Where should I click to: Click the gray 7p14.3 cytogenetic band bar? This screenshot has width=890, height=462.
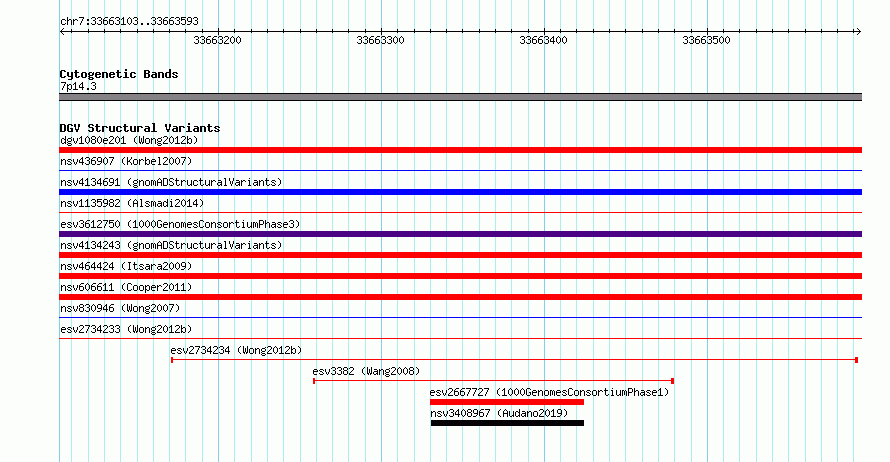pos(460,97)
